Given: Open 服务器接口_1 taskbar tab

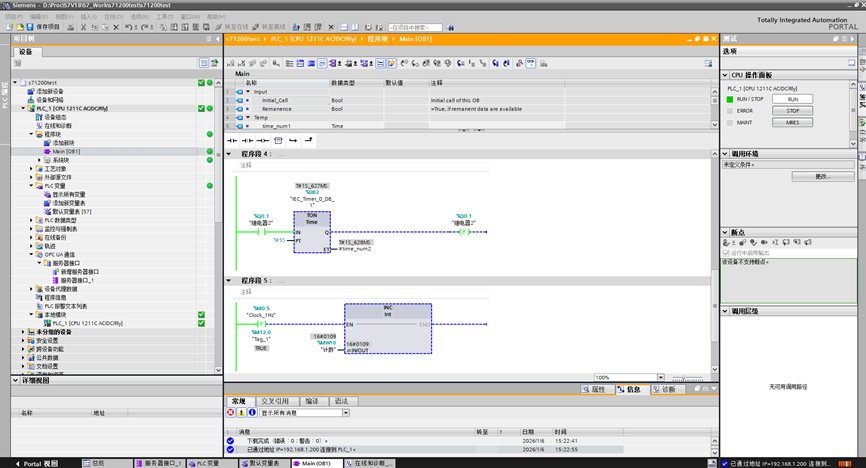Looking at the screenshot, I should [x=159, y=464].
